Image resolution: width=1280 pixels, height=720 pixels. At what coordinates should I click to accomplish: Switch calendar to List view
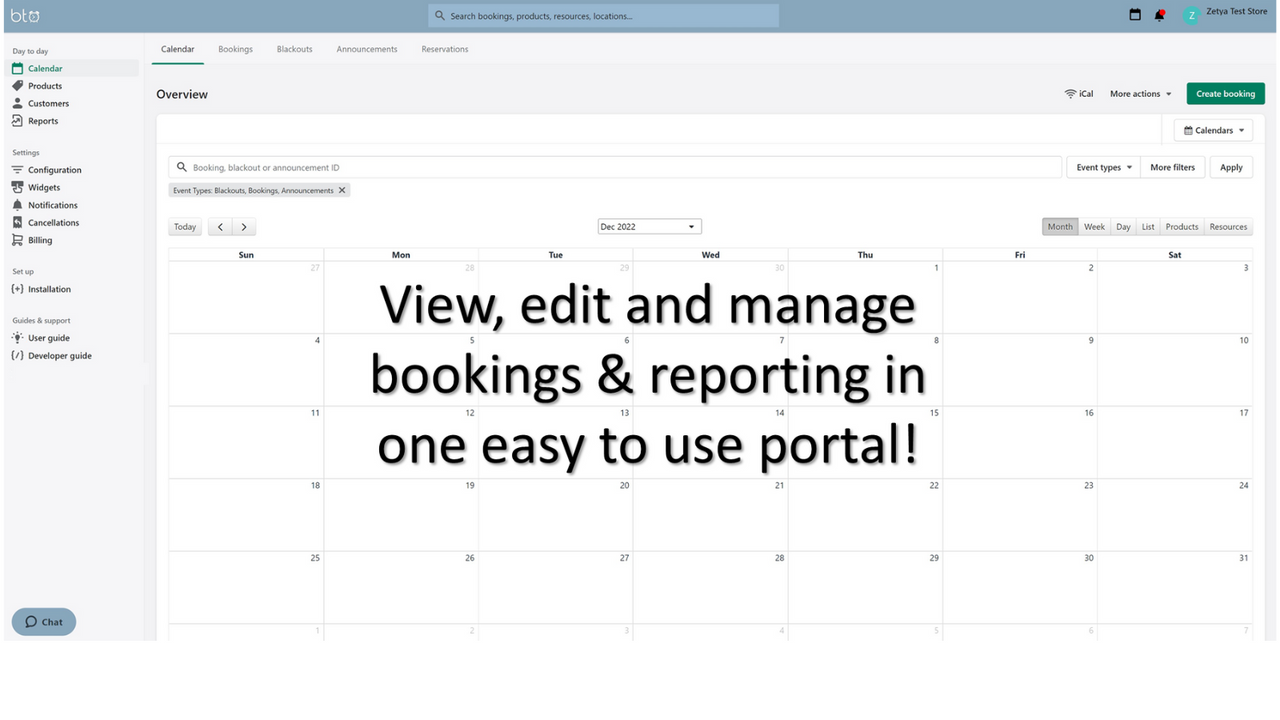coord(1148,227)
